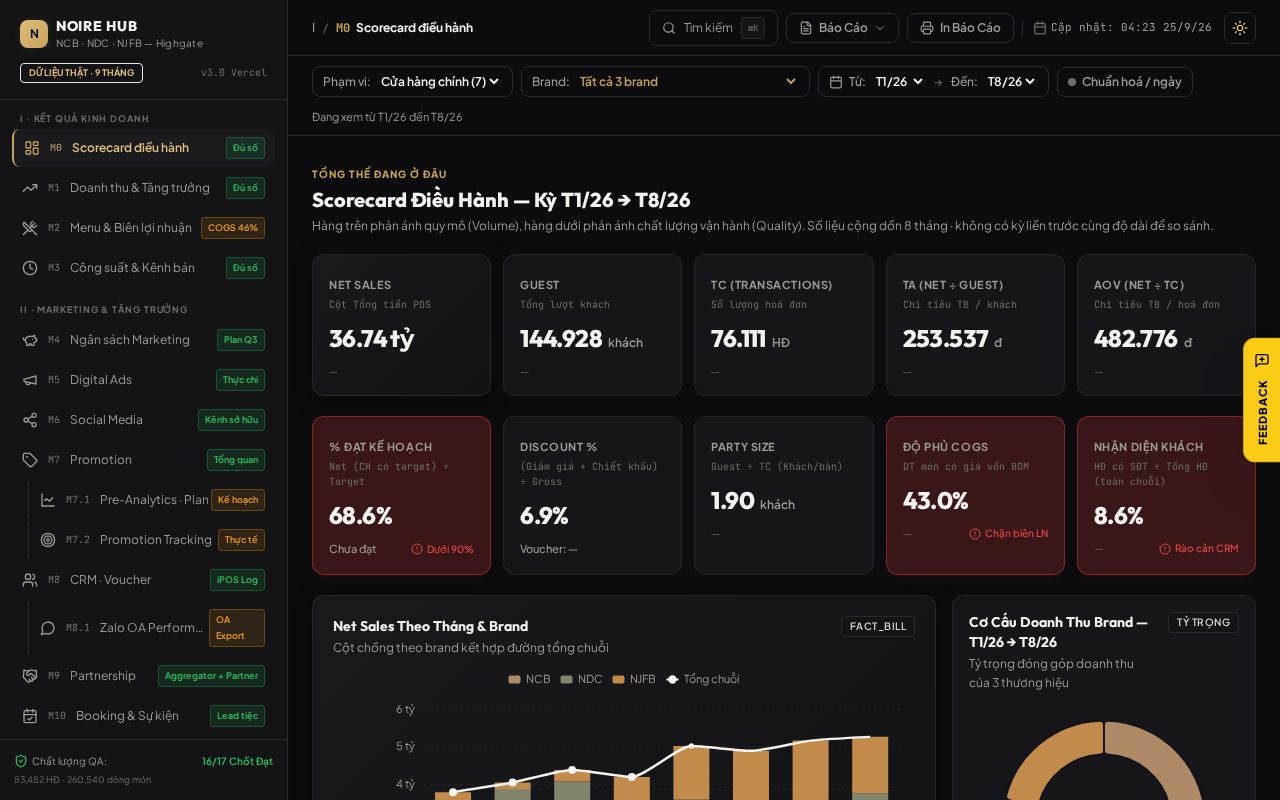Click the Promotion Tracking target icon

point(48,540)
